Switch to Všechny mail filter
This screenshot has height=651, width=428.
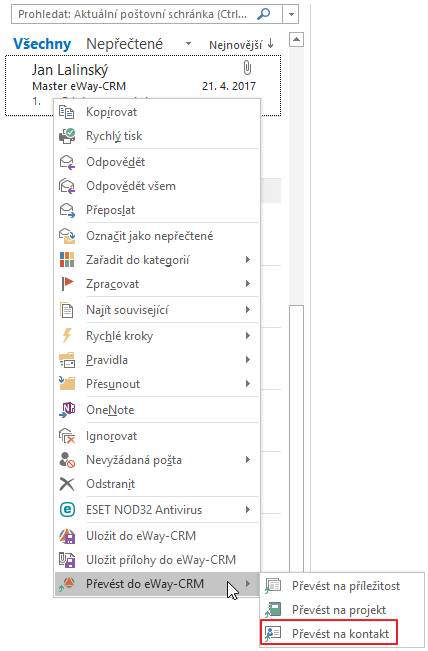42,44
